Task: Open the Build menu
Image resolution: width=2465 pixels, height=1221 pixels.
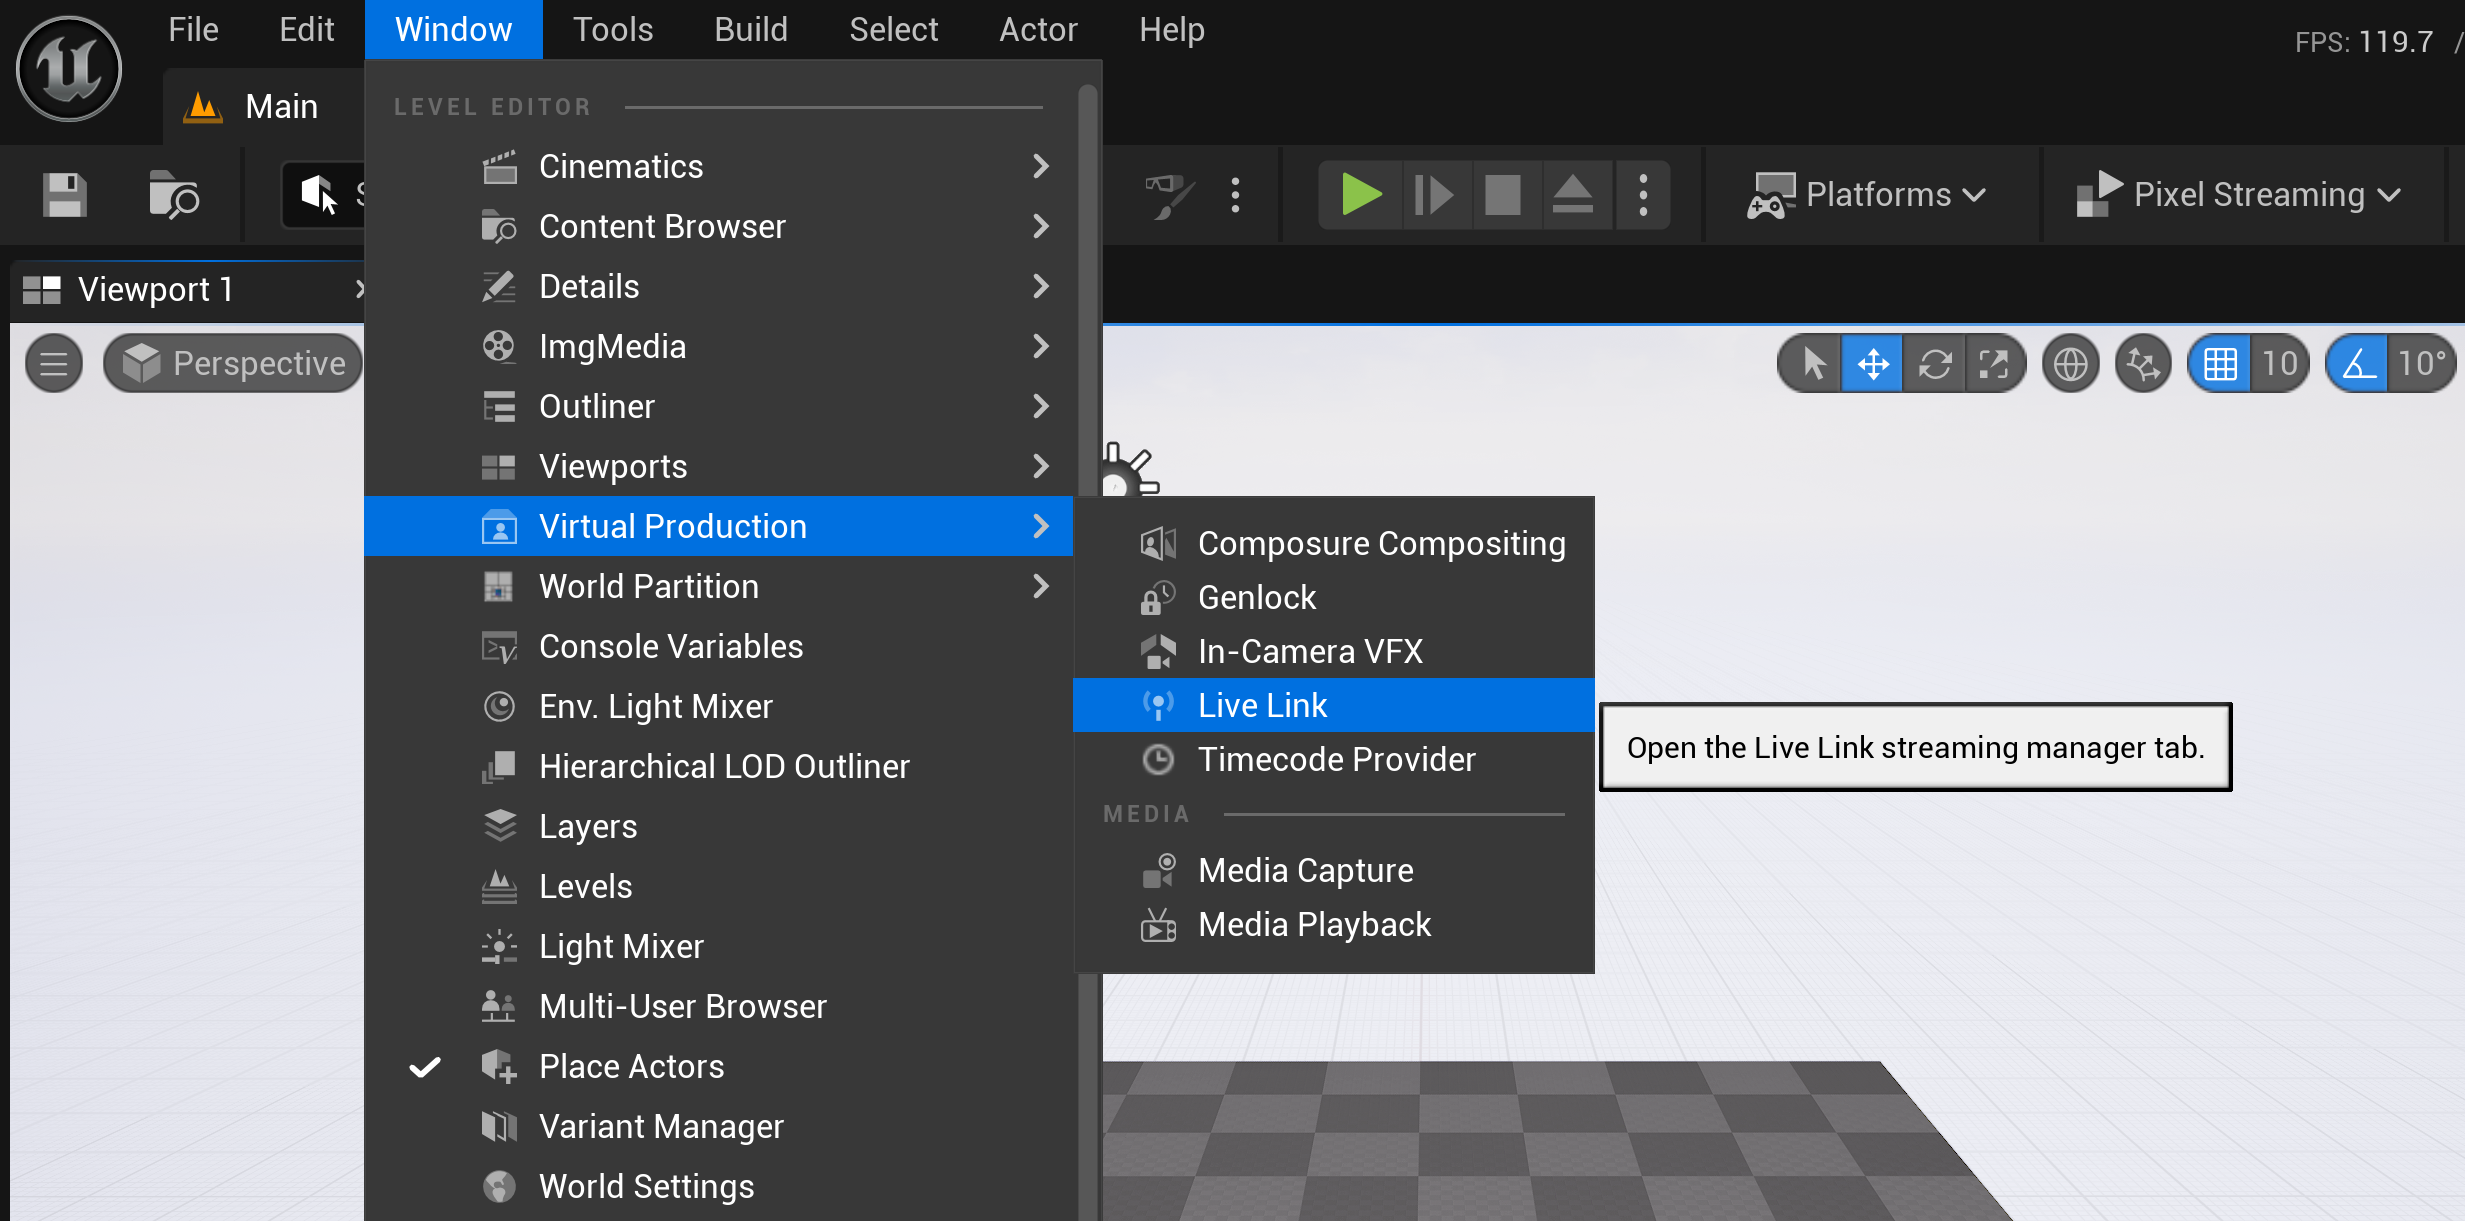Action: tap(751, 30)
